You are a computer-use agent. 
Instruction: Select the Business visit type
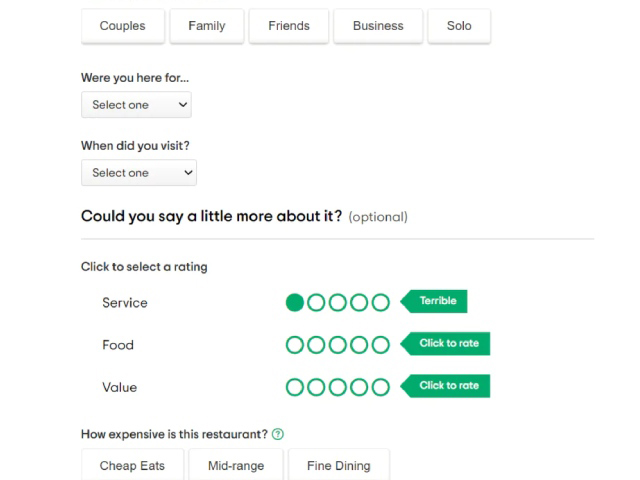(378, 26)
